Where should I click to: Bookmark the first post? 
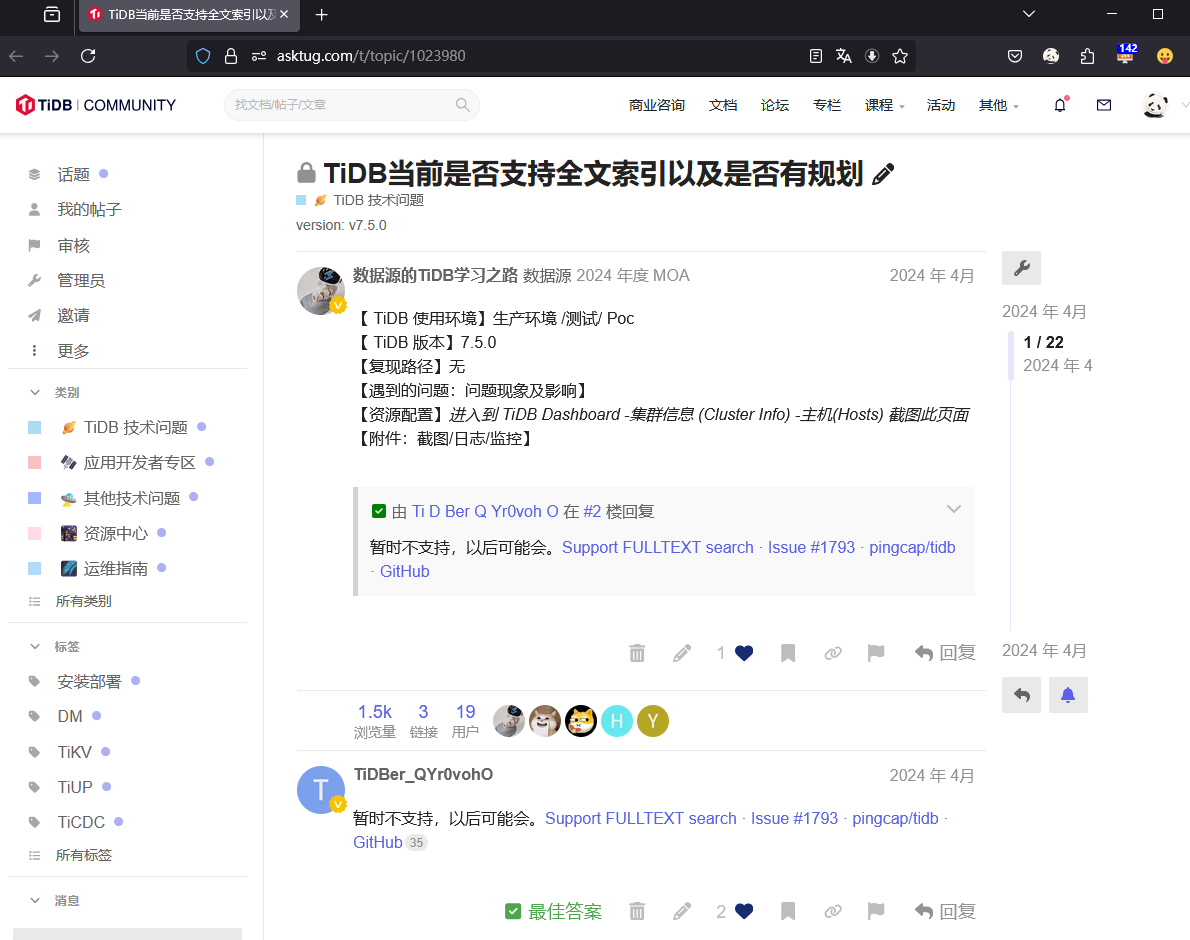(788, 652)
